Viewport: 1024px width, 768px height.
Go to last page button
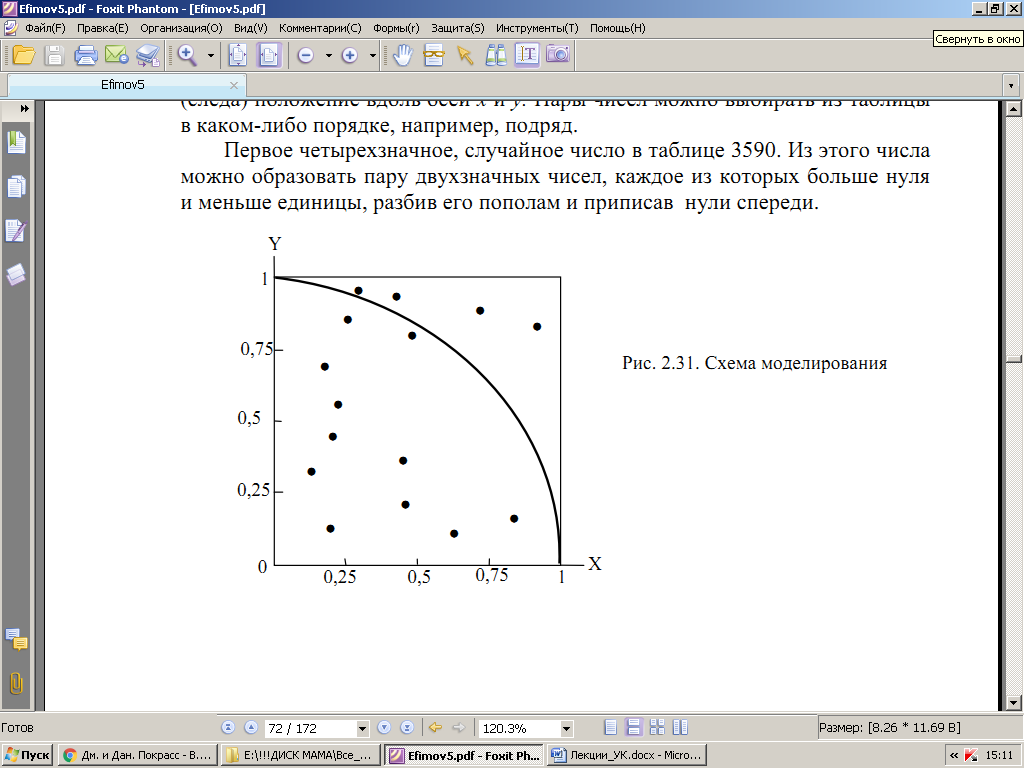click(x=407, y=728)
